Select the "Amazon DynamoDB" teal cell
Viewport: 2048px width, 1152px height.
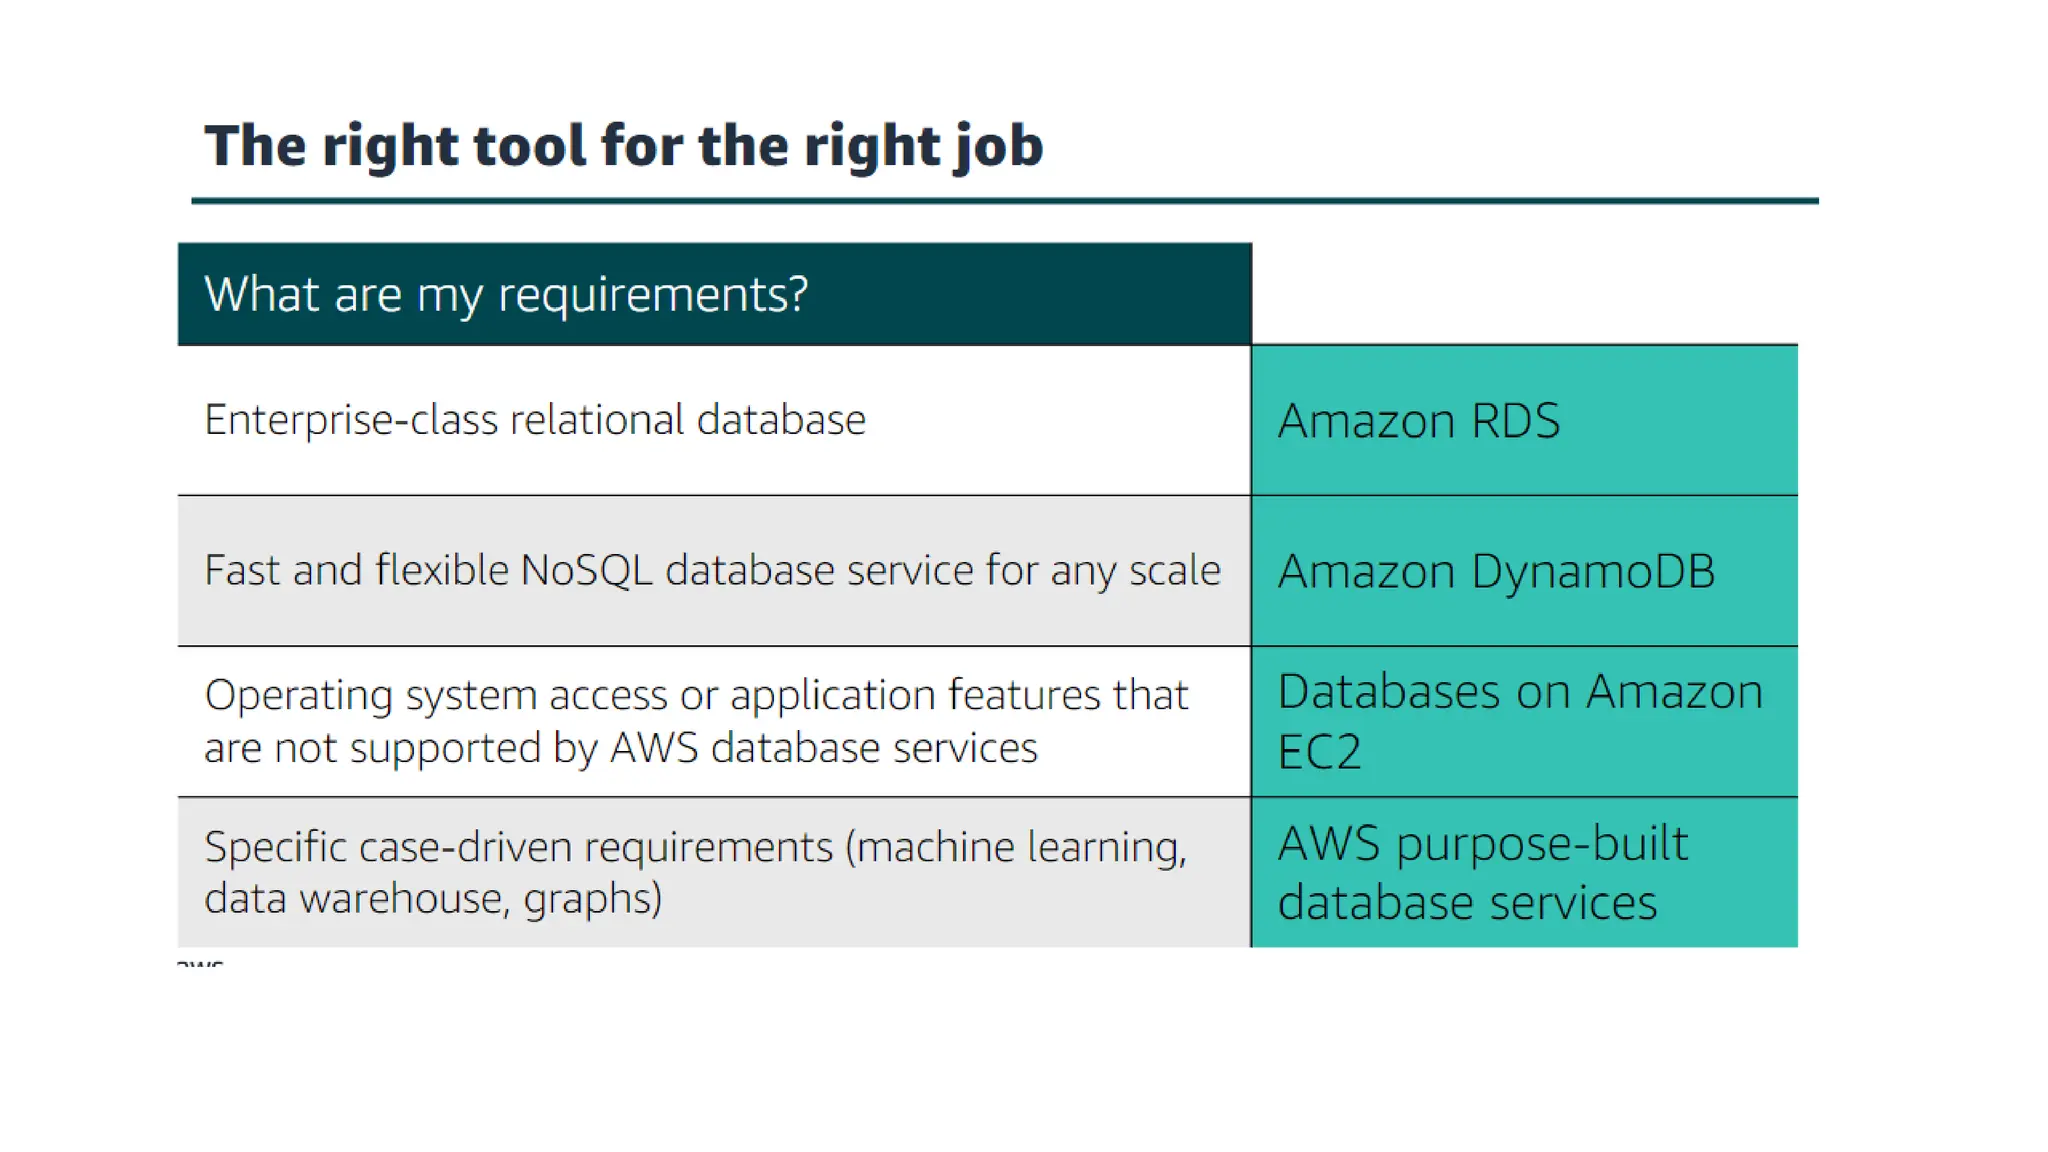pos(1523,571)
